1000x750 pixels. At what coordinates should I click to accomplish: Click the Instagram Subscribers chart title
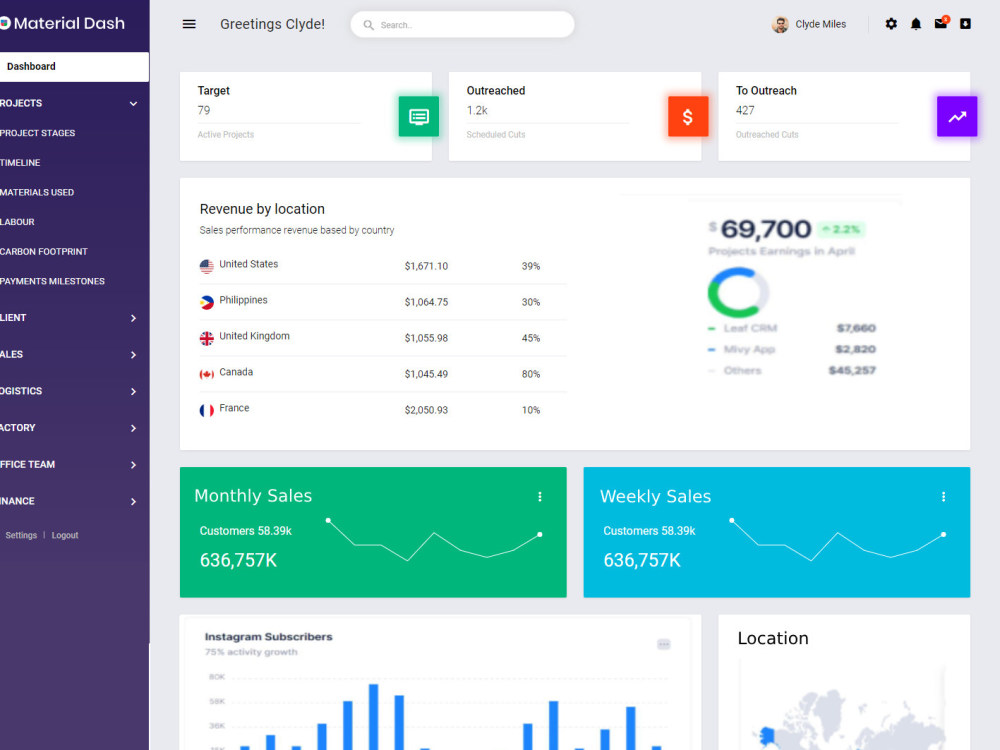[268, 636]
